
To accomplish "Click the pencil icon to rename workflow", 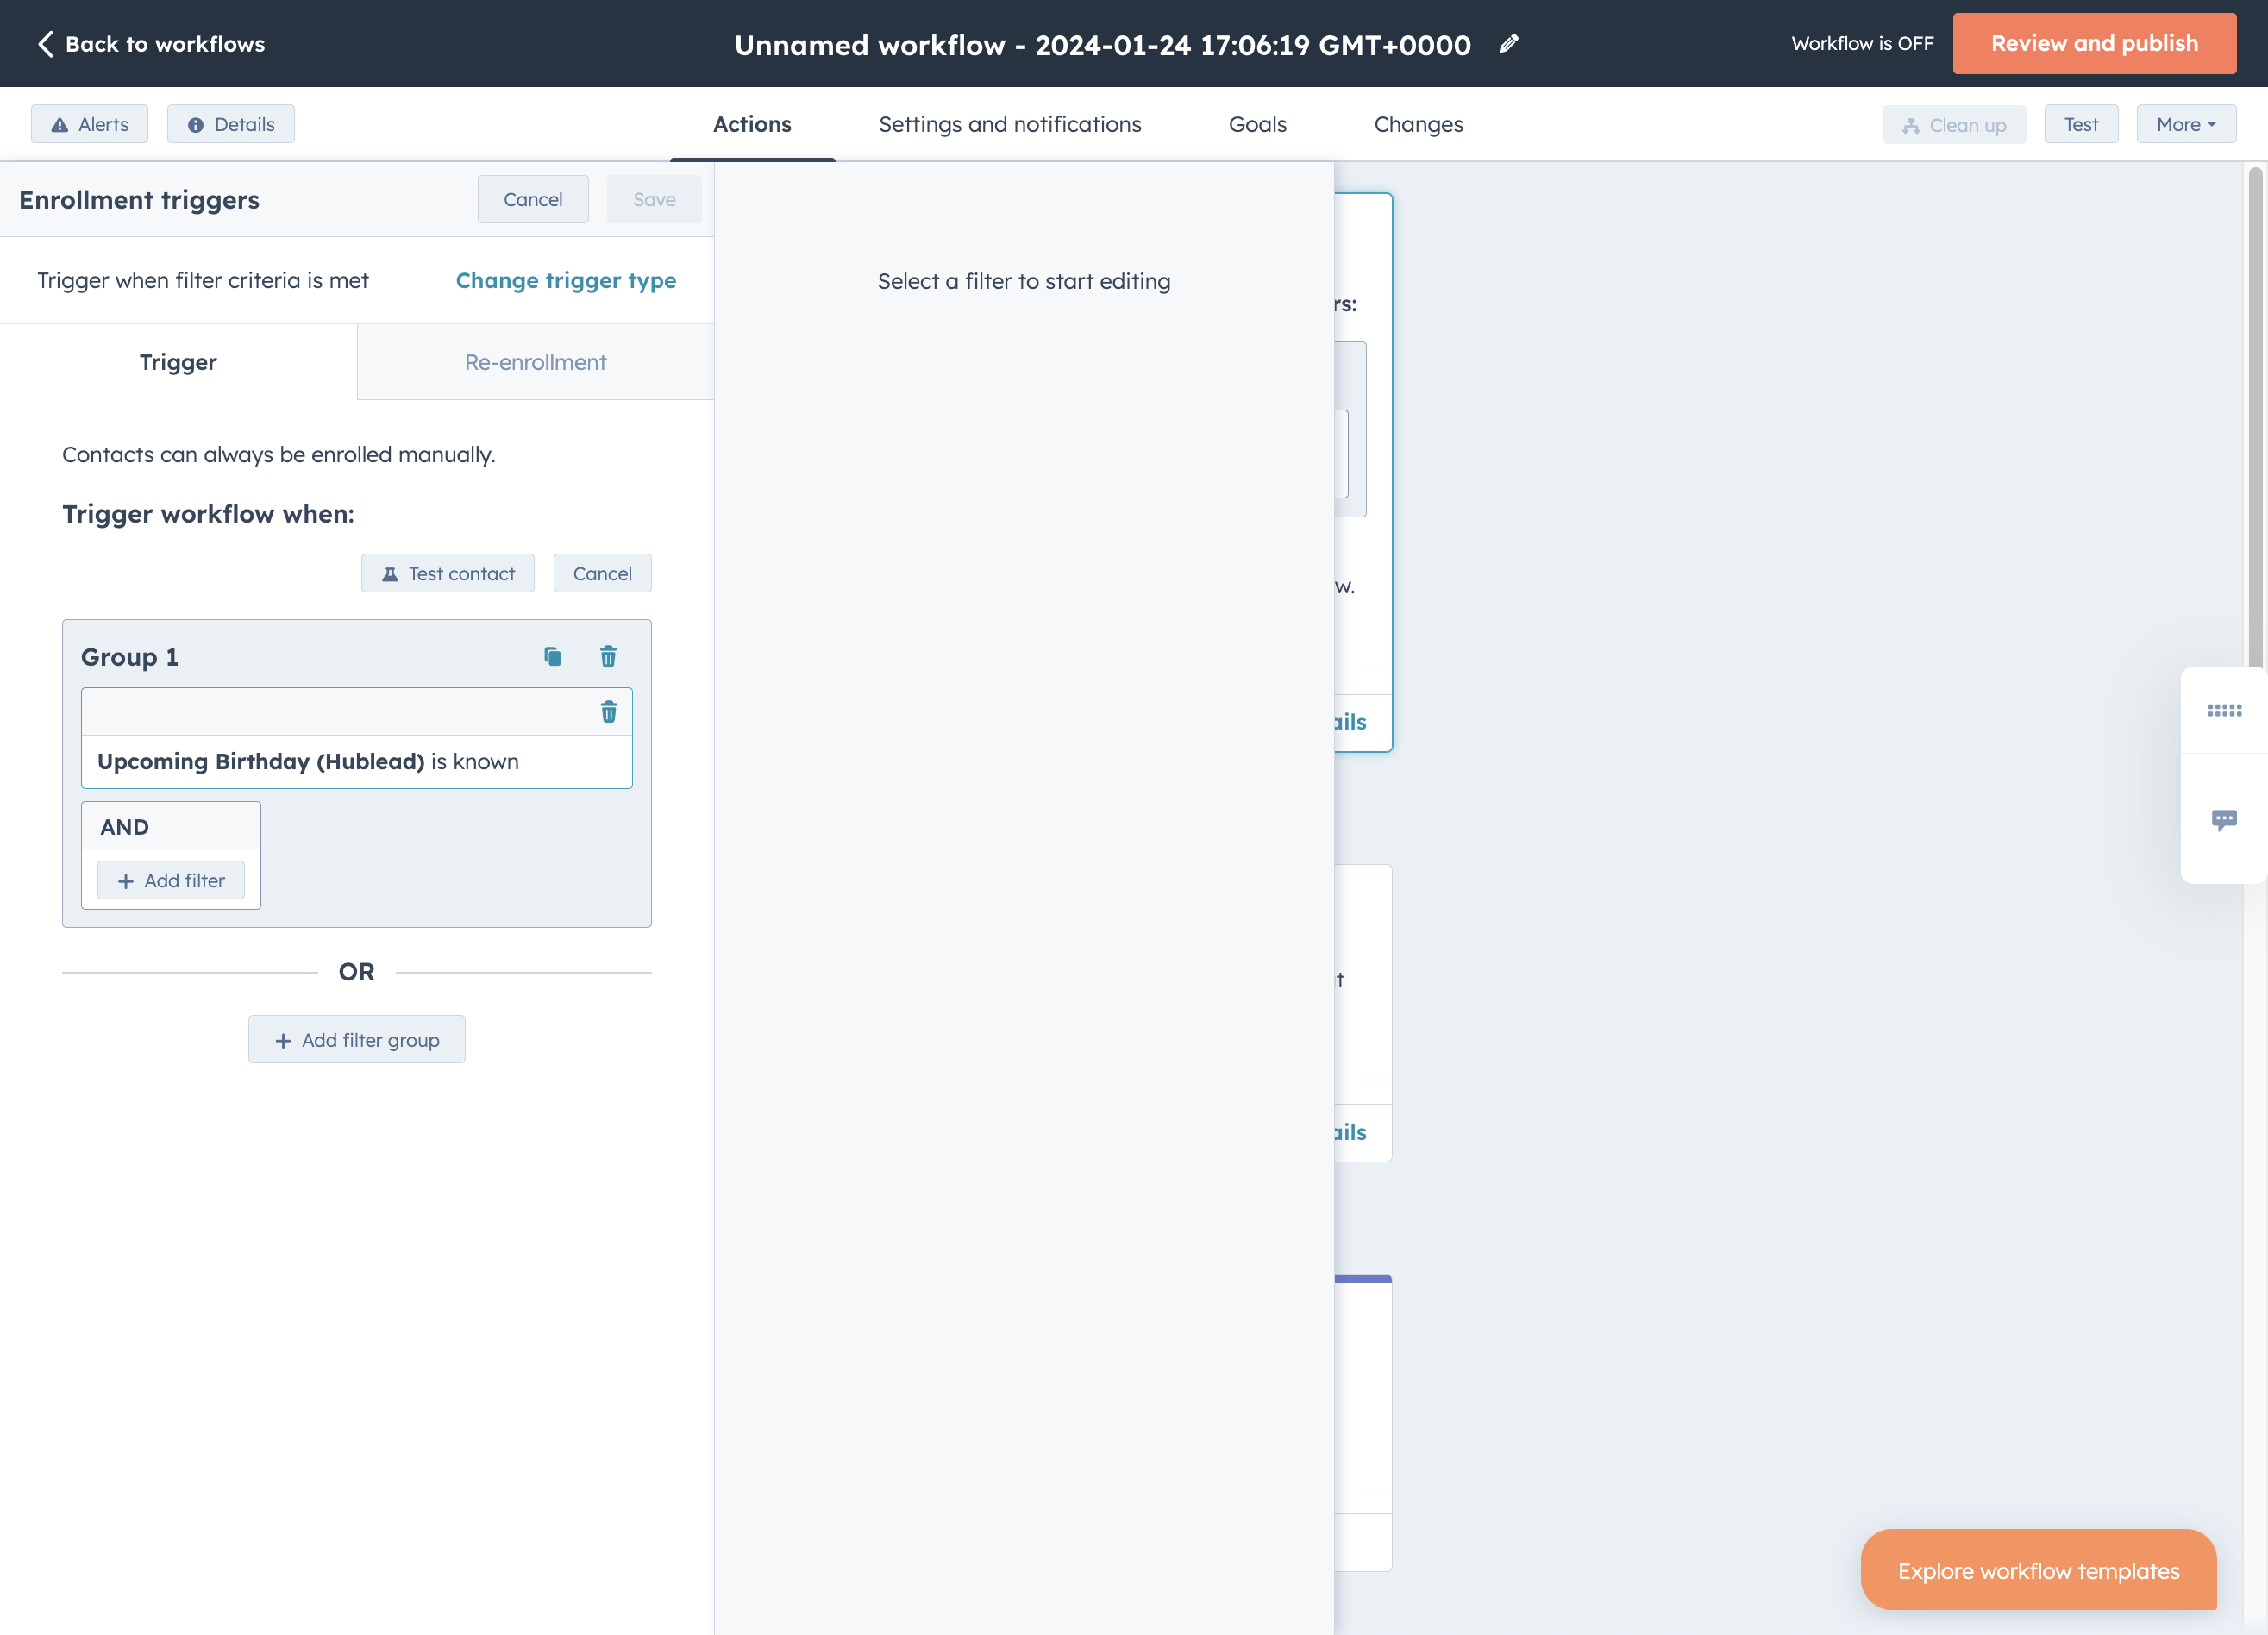I will pos(1508,44).
